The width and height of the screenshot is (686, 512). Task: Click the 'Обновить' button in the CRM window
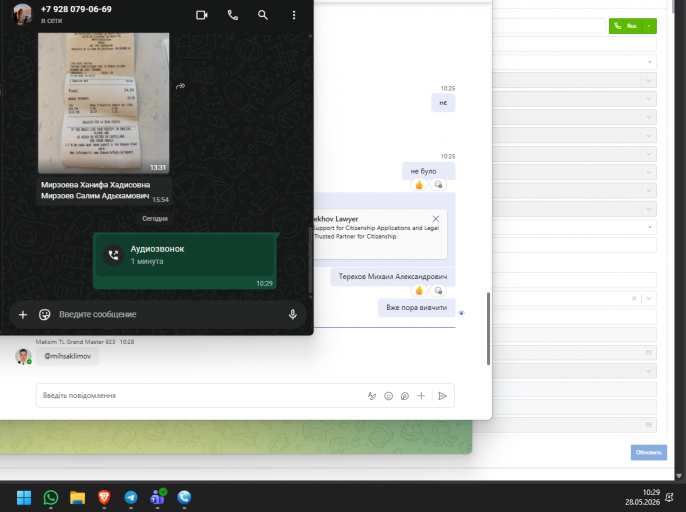649,452
